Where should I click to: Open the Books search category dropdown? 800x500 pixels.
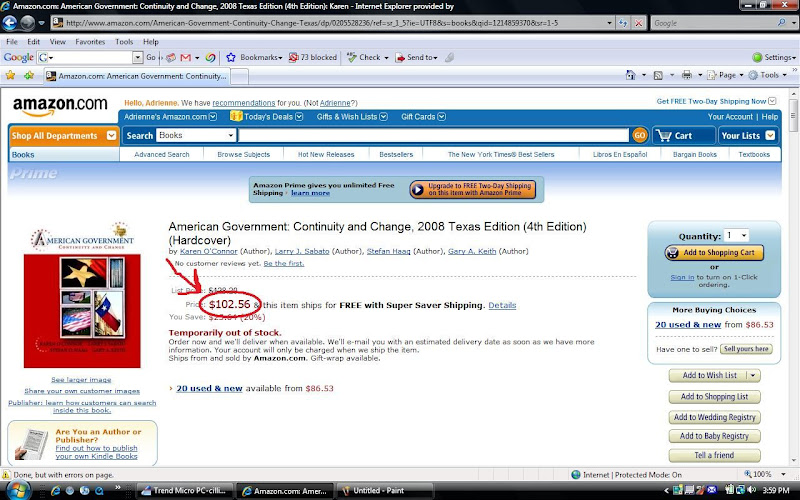point(196,135)
